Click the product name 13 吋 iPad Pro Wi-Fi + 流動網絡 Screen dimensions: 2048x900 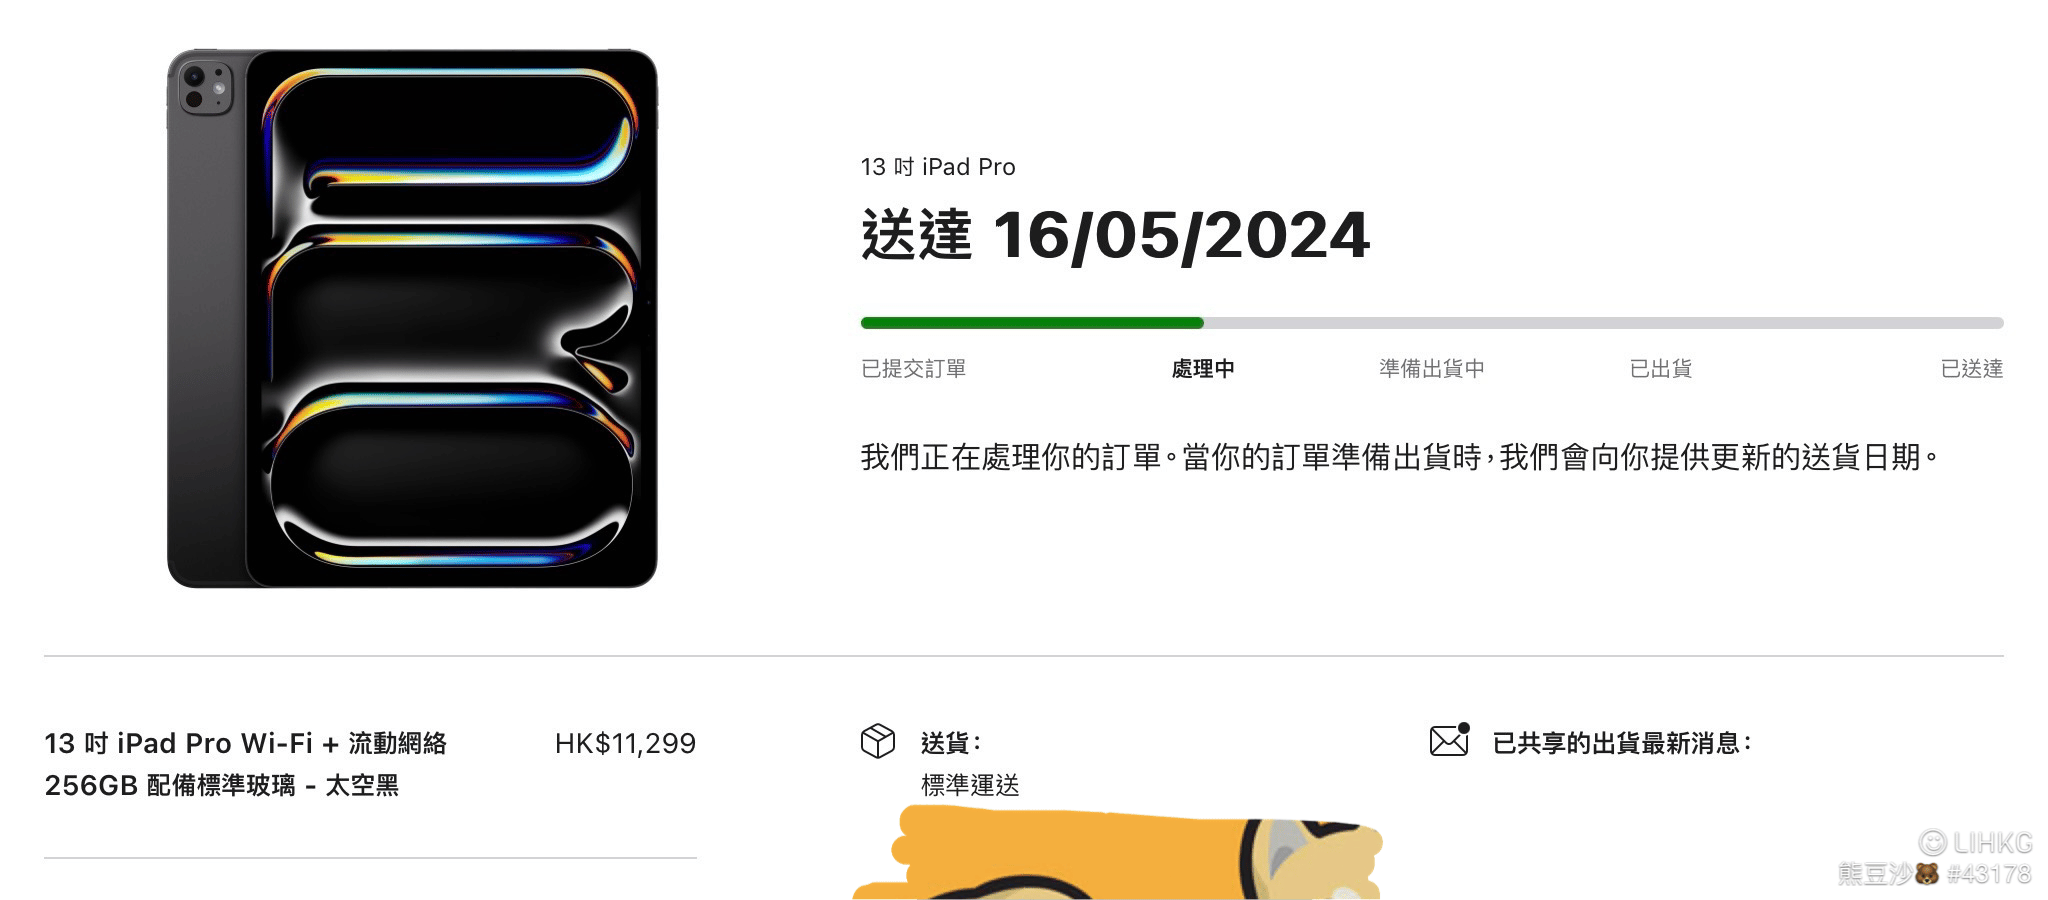(x=246, y=743)
